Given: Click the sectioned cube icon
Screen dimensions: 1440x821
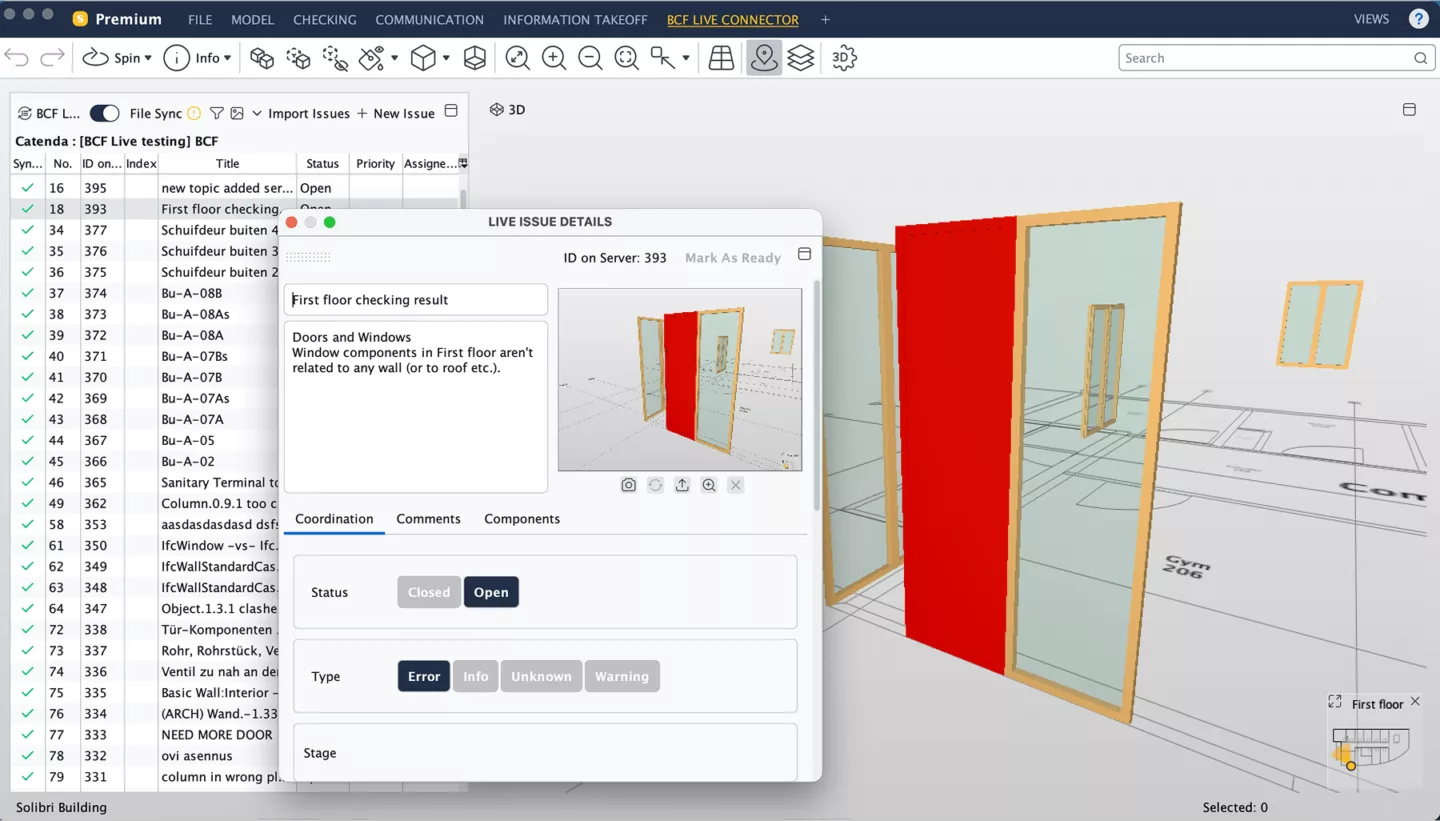Looking at the screenshot, I should pyautogui.click(x=475, y=58).
